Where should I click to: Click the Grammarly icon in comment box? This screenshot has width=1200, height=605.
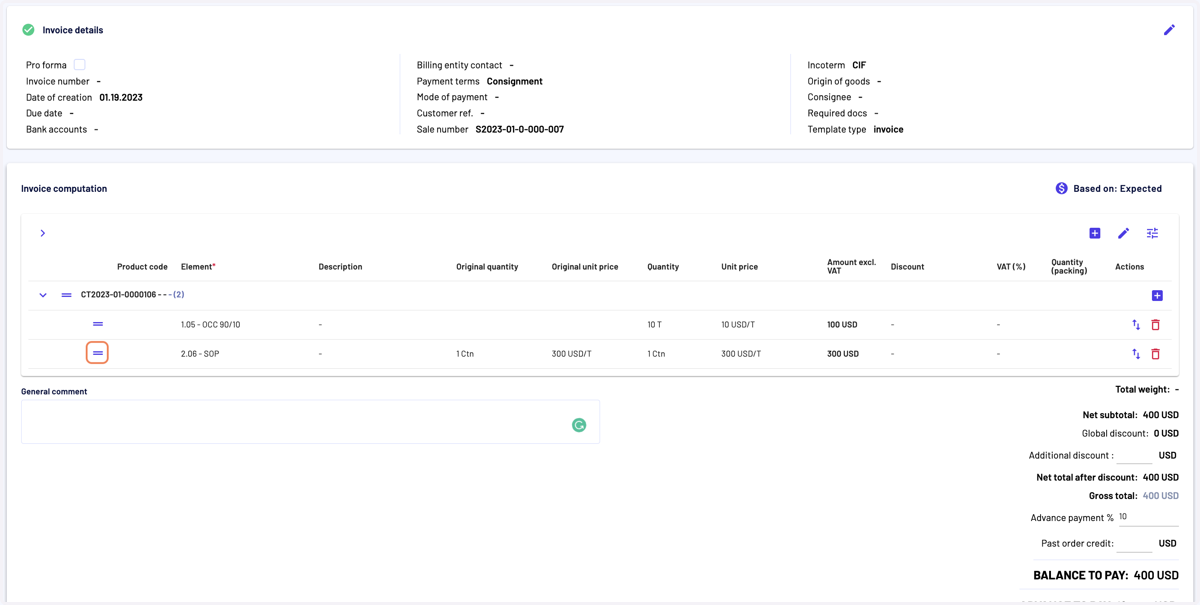[x=579, y=425]
